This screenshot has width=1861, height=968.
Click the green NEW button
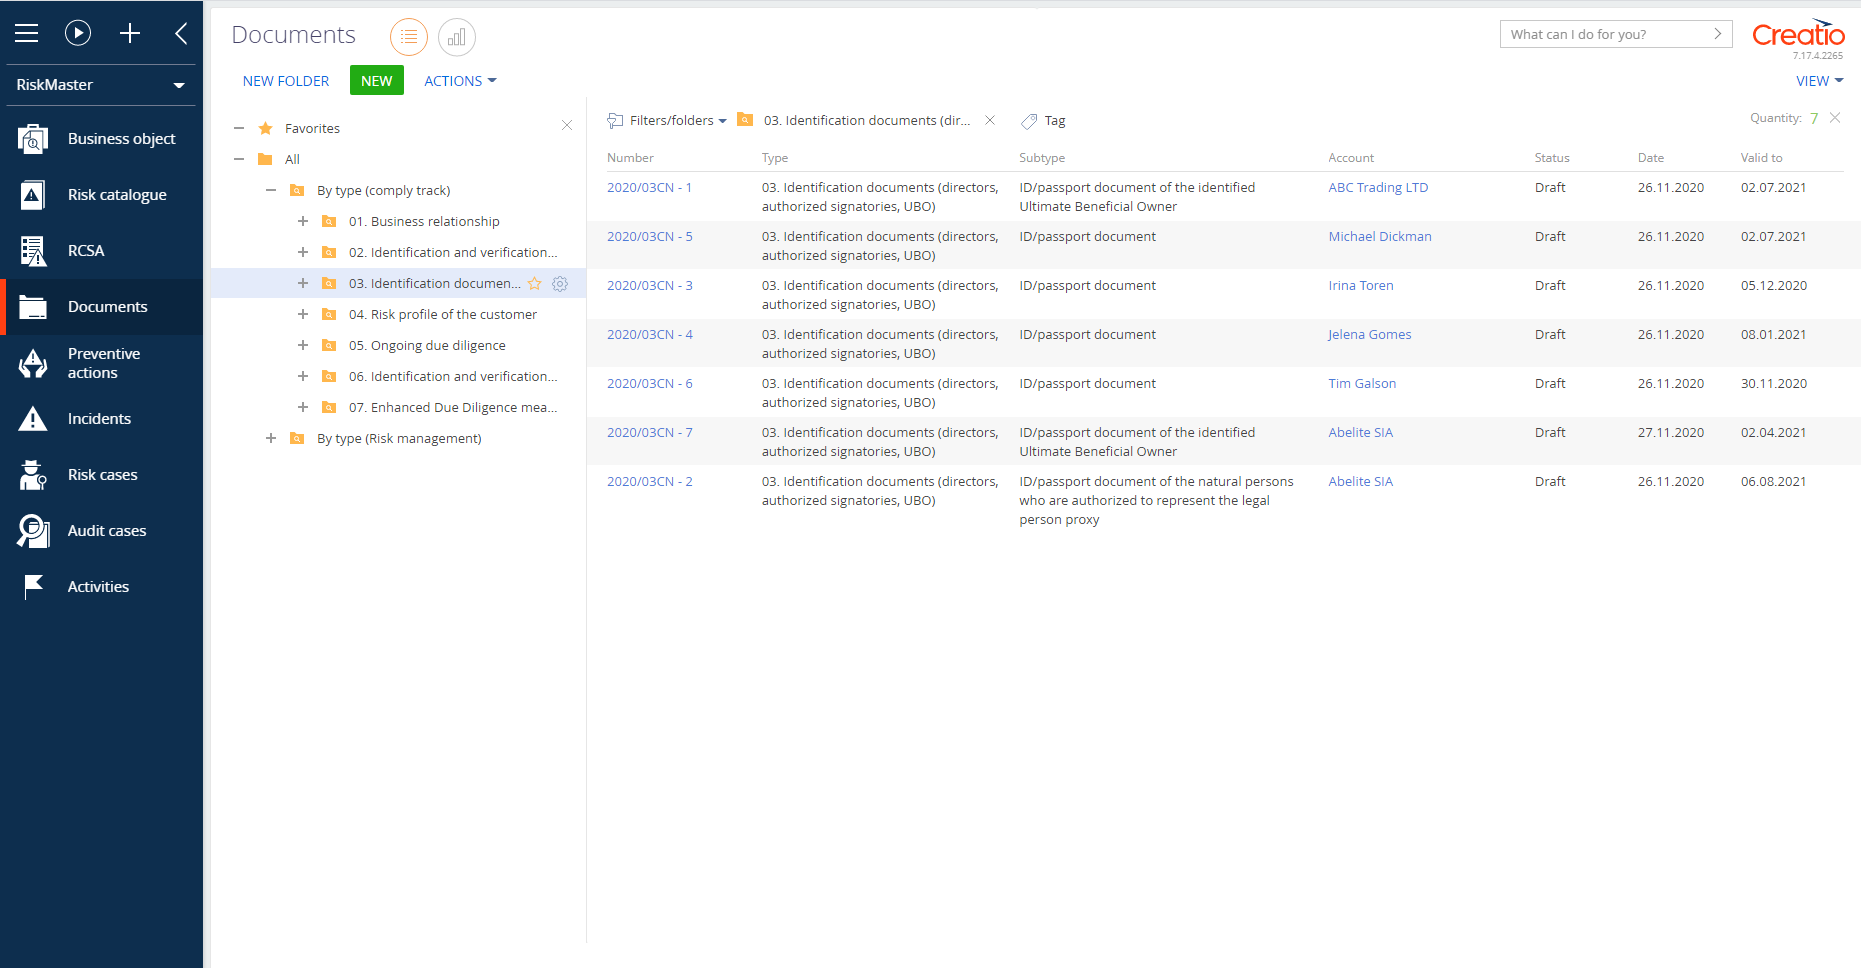click(376, 81)
